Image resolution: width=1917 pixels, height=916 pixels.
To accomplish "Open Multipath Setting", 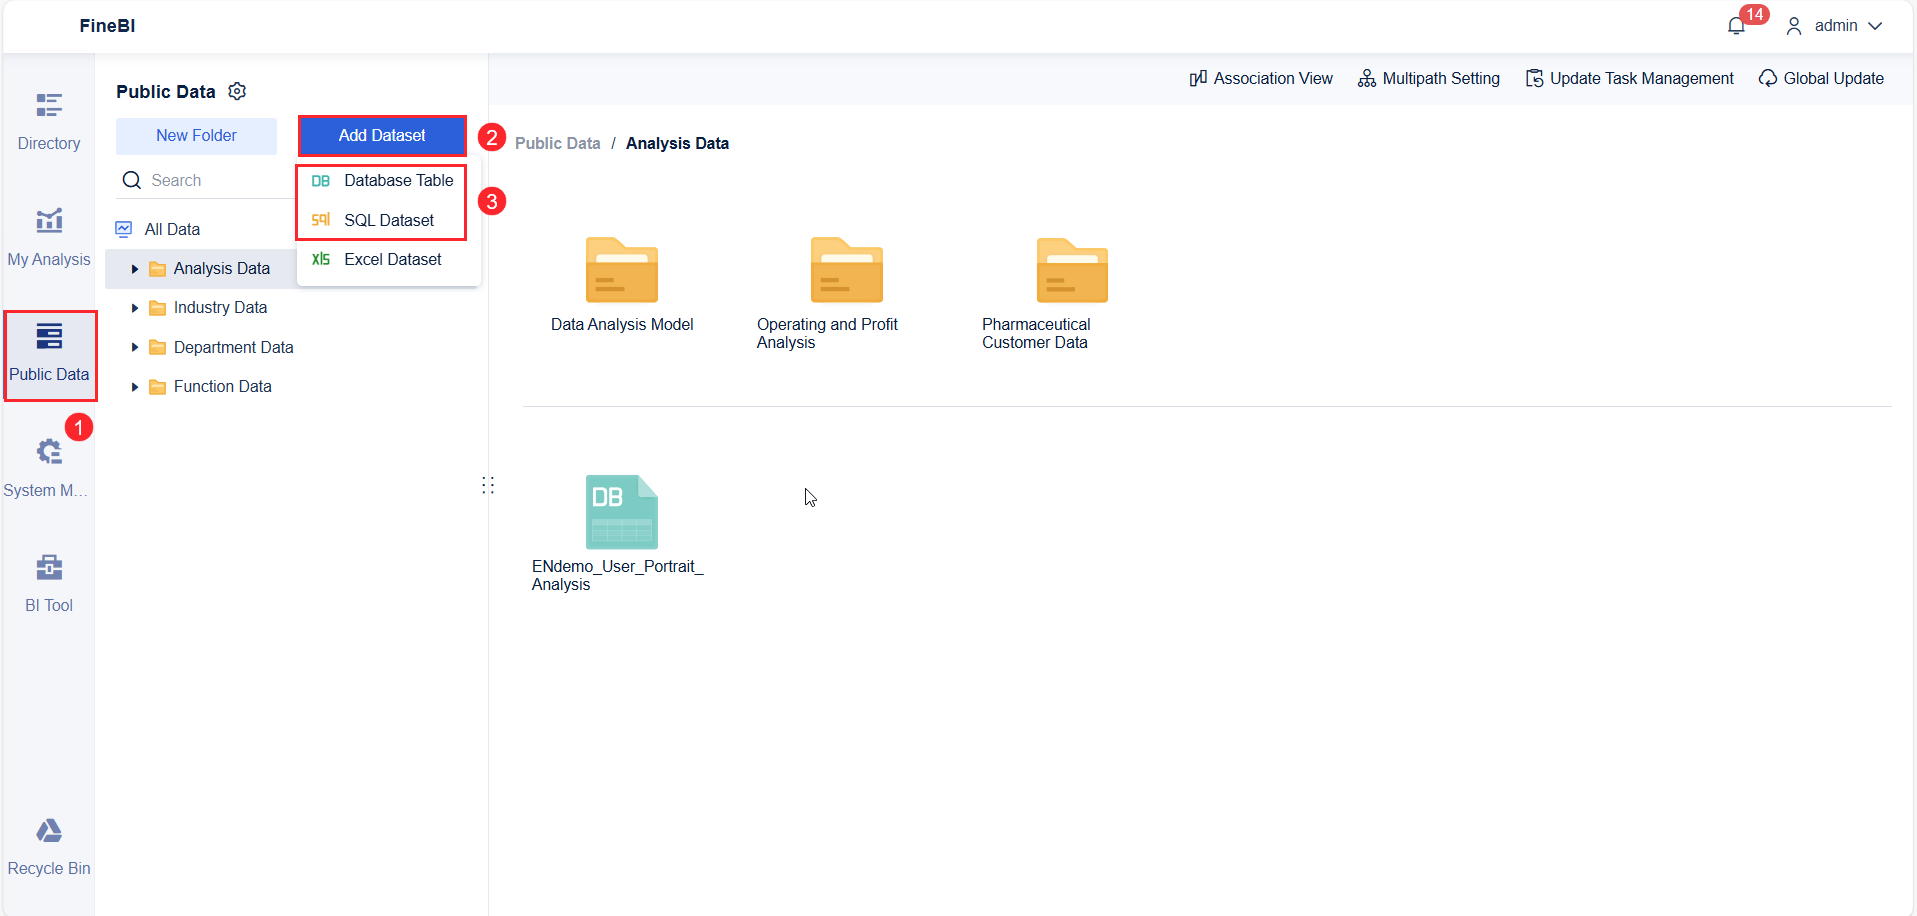I will [1429, 78].
